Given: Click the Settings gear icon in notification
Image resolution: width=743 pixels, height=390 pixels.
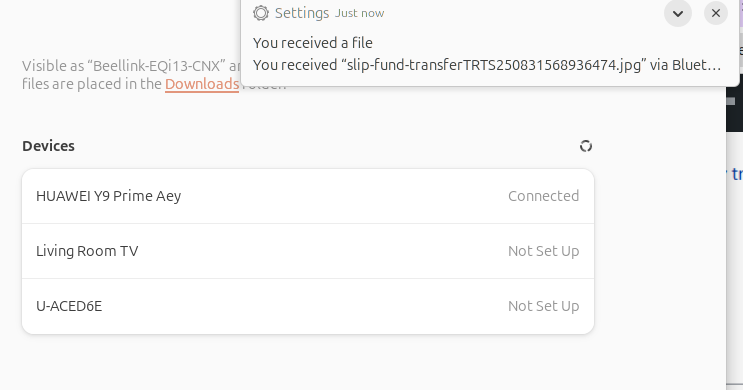Looking at the screenshot, I should tap(261, 13).
